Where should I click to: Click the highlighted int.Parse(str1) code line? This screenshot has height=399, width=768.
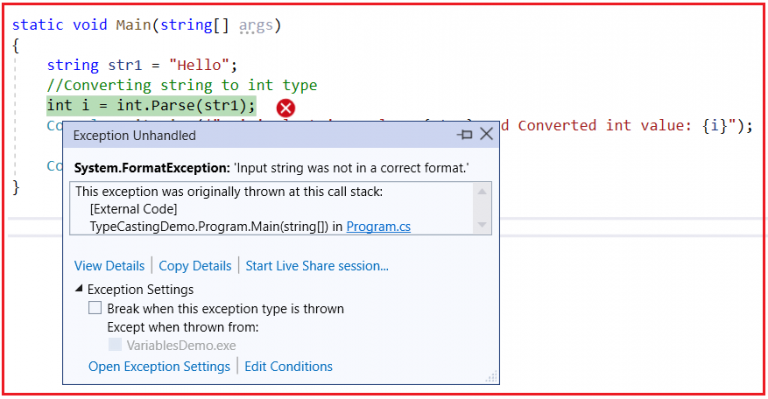[151, 106]
